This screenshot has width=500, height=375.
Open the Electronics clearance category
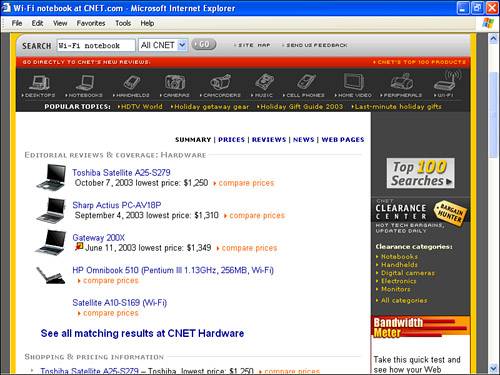click(x=396, y=281)
